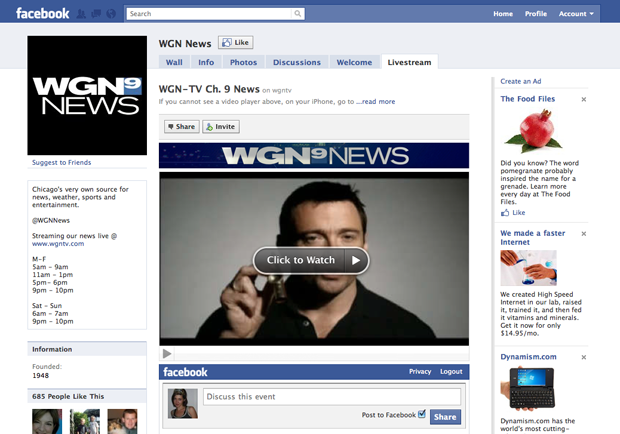
Task: Click Logout in the Facebook chat bar
Action: point(451,372)
